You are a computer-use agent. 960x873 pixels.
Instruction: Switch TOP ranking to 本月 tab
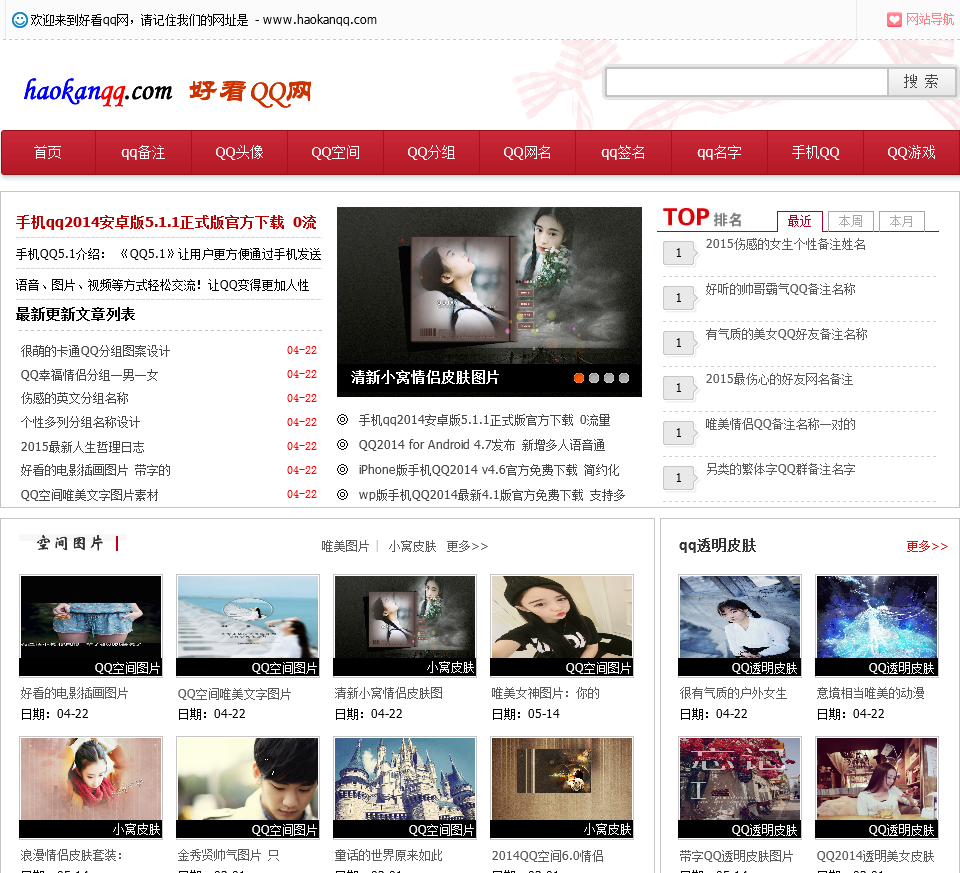(901, 221)
